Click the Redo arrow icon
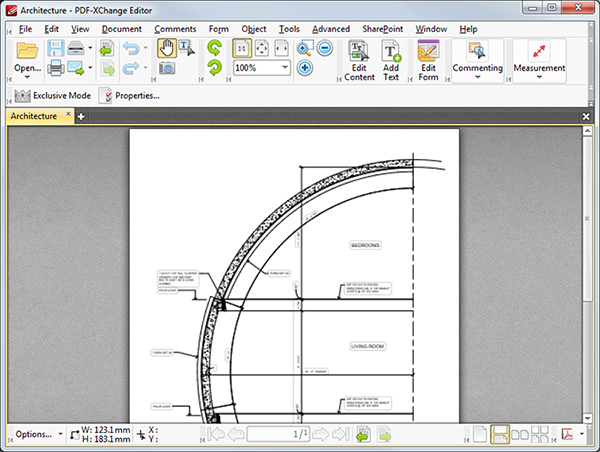 (131, 68)
